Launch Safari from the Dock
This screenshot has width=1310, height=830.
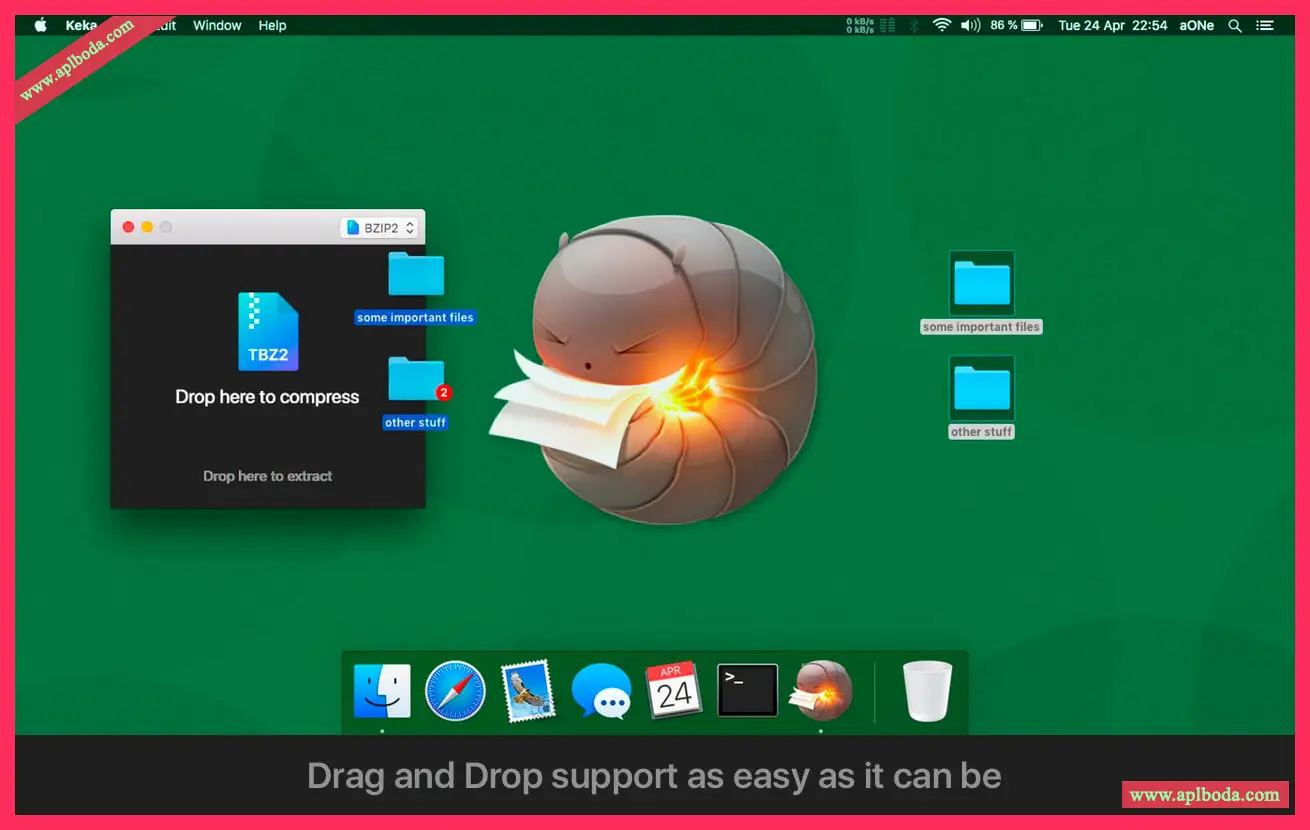pyautogui.click(x=455, y=691)
